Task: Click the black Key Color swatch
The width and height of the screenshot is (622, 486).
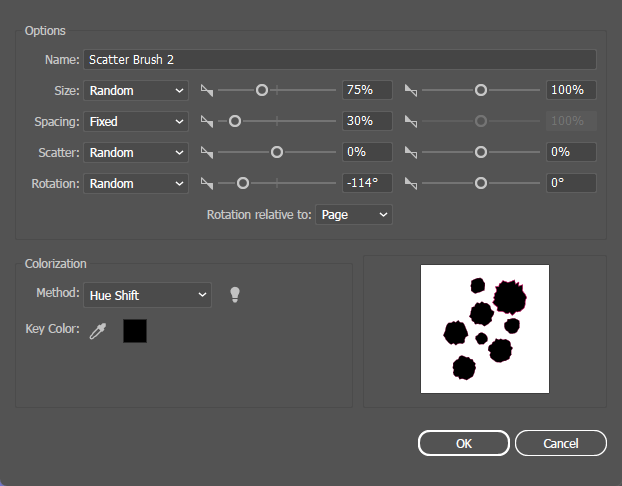Action: coord(135,331)
